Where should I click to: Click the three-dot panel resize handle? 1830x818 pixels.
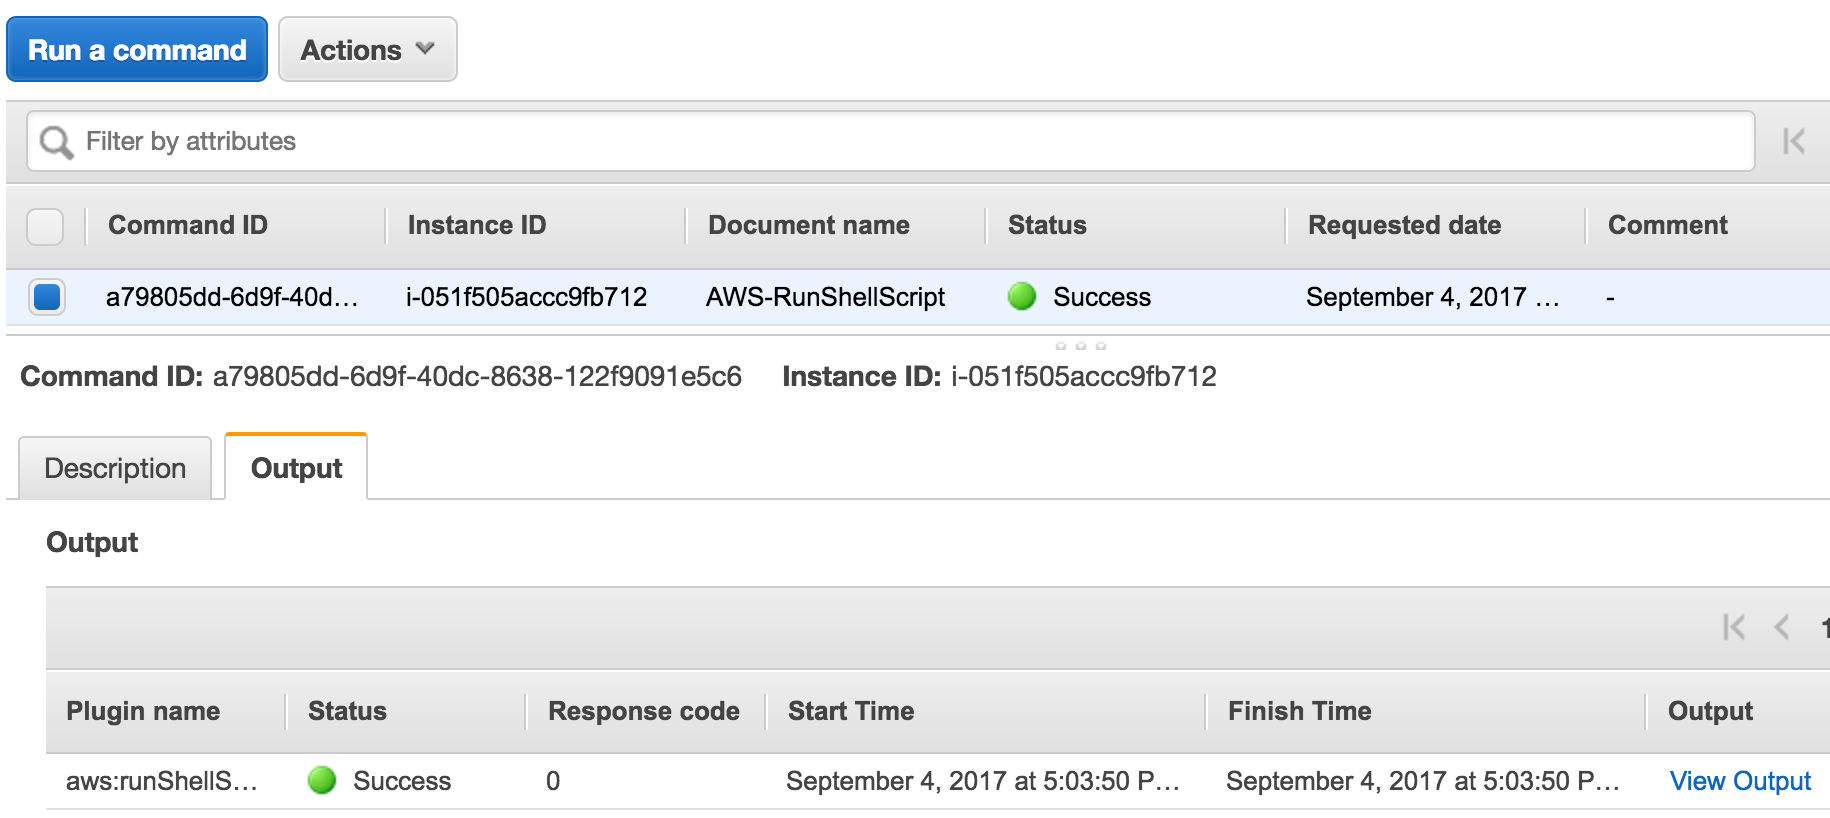1080,346
